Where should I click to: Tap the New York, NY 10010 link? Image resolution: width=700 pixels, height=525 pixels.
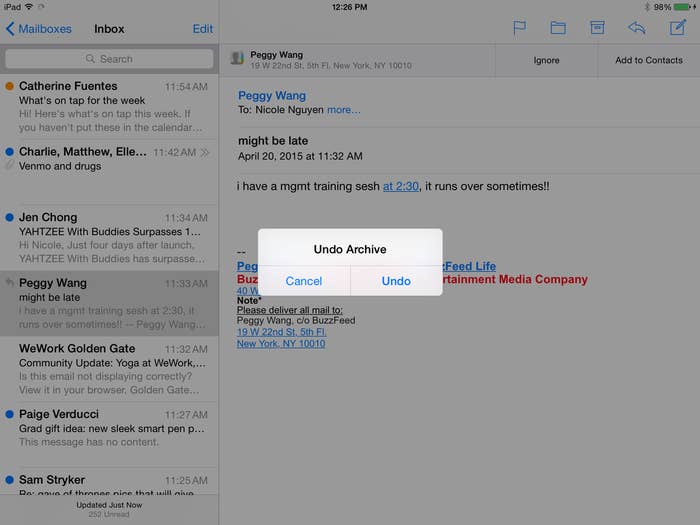pyautogui.click(x=281, y=344)
